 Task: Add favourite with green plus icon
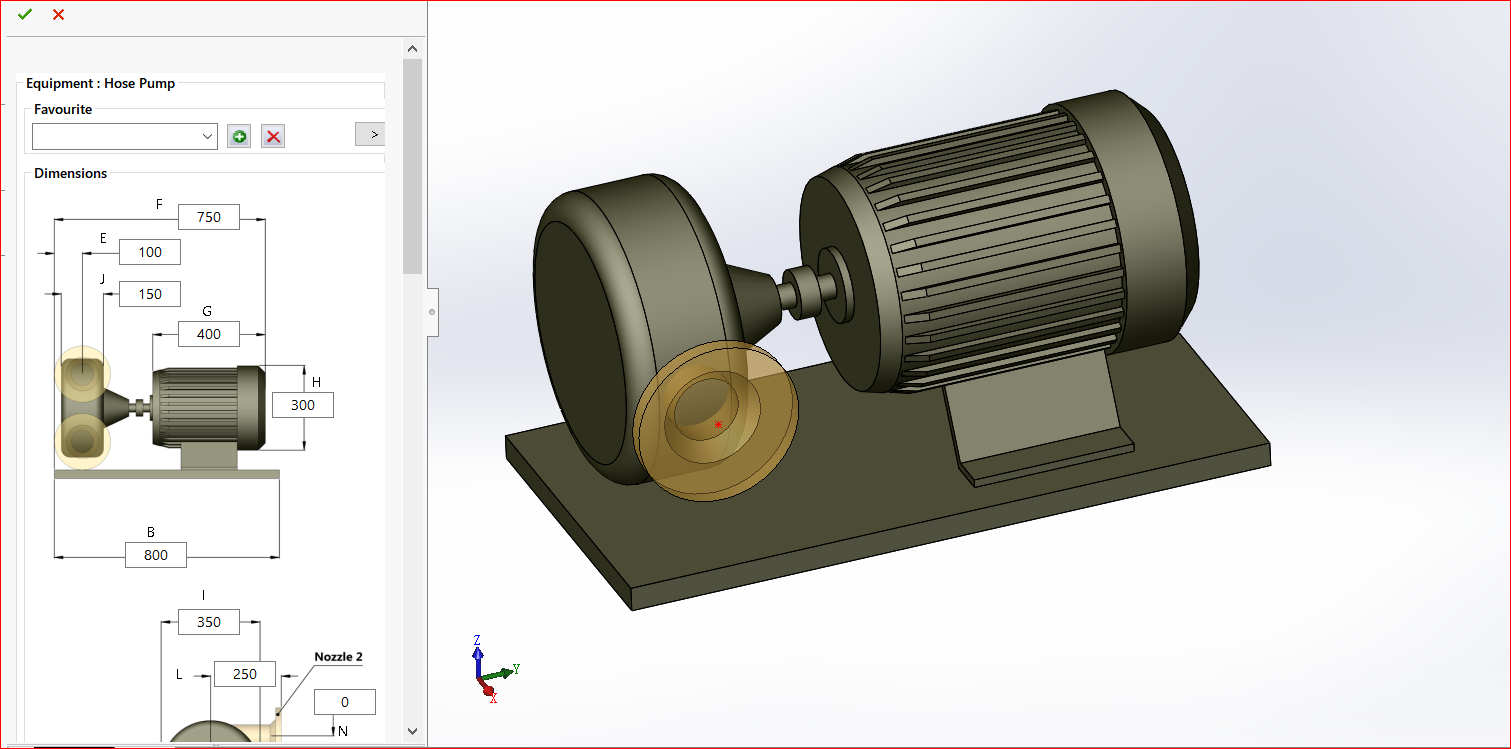tap(239, 136)
